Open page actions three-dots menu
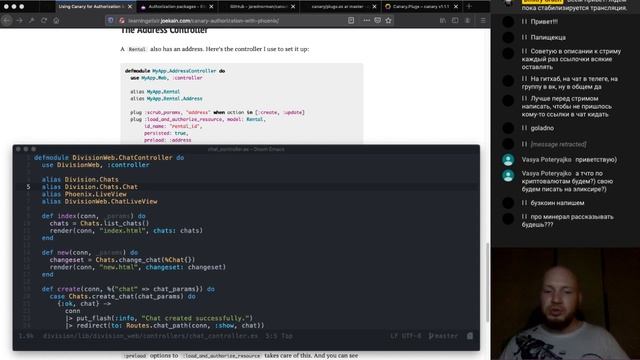Viewport: 640px width, 360px height. (x=367, y=20)
